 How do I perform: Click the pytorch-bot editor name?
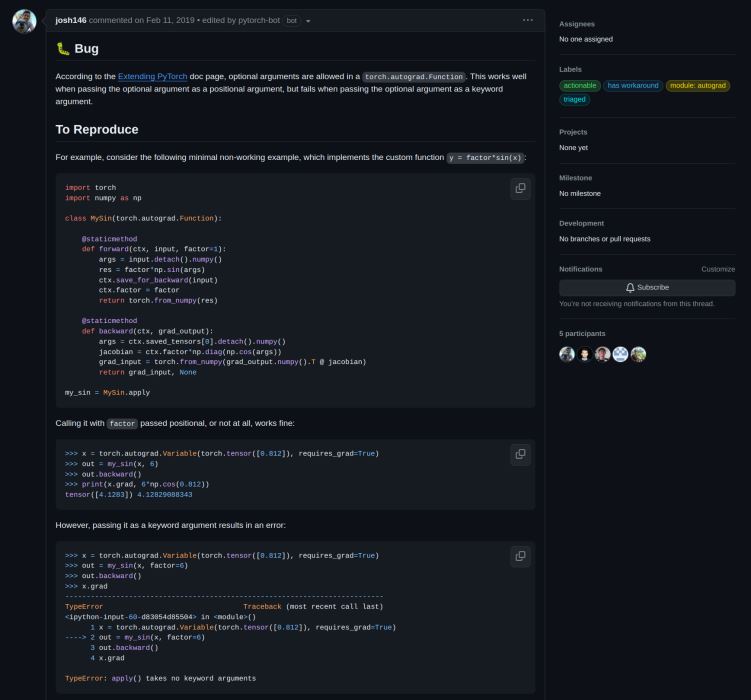(259, 20)
